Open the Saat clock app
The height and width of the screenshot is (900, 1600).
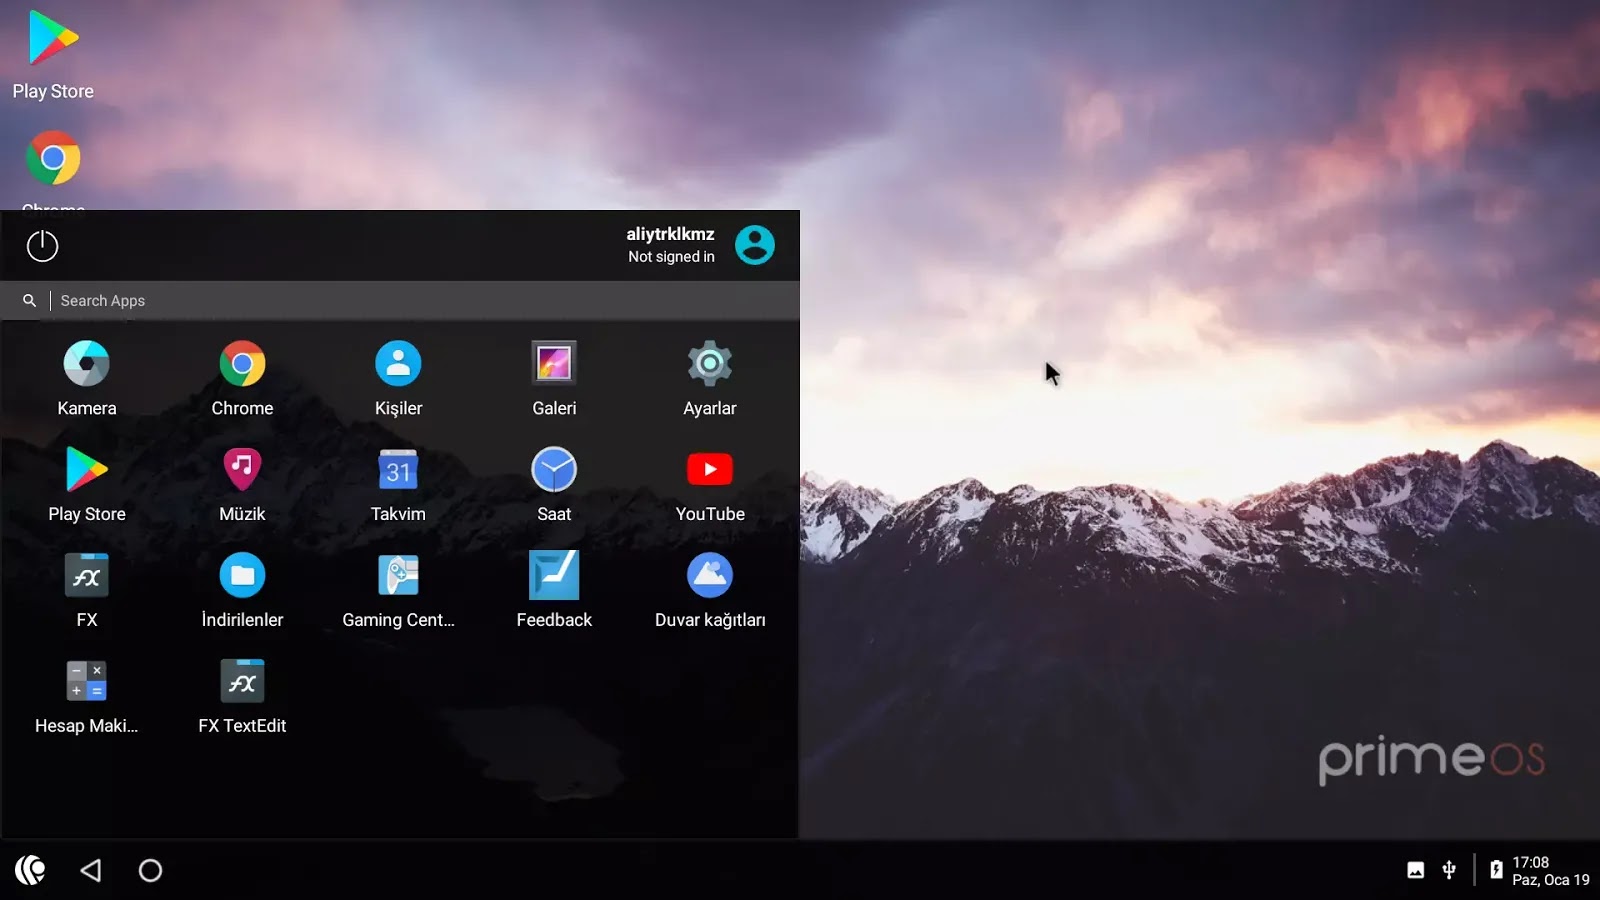pos(554,484)
